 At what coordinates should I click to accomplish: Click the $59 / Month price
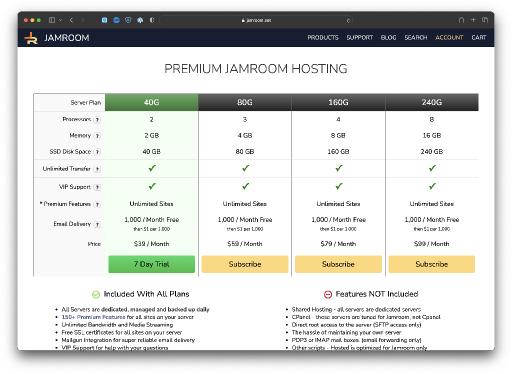pos(245,244)
